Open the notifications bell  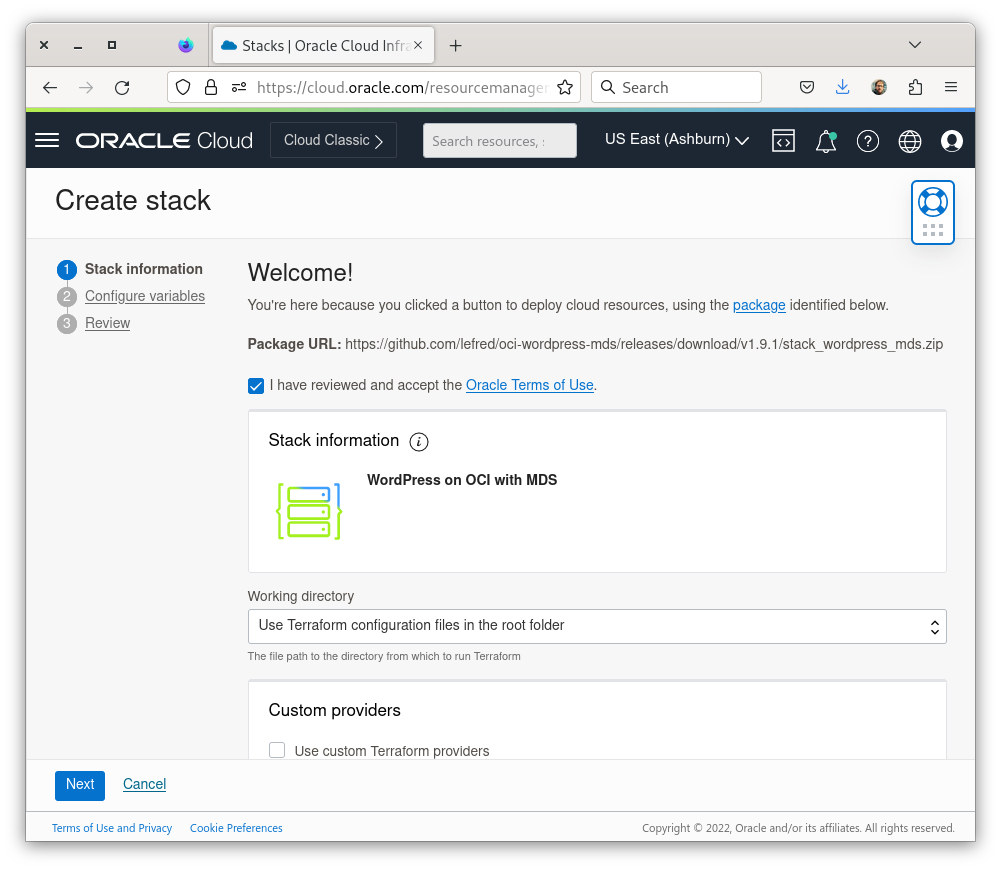pos(825,141)
